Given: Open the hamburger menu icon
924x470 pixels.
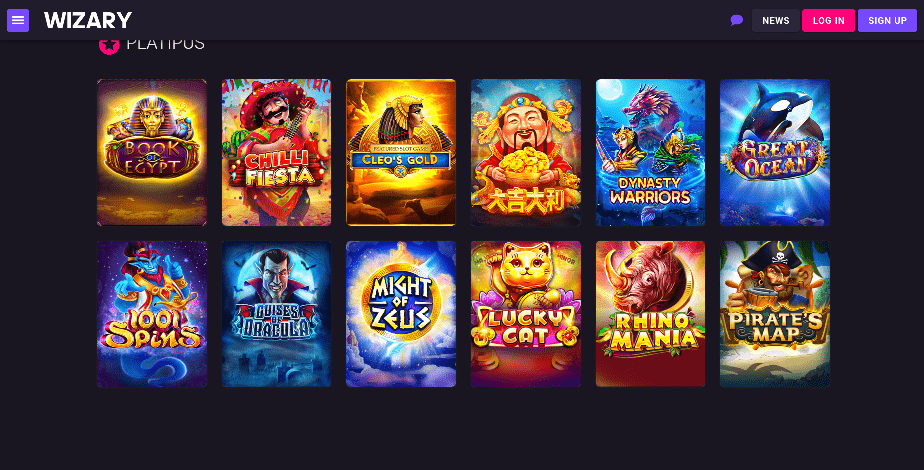Looking at the screenshot, I should (x=18, y=21).
